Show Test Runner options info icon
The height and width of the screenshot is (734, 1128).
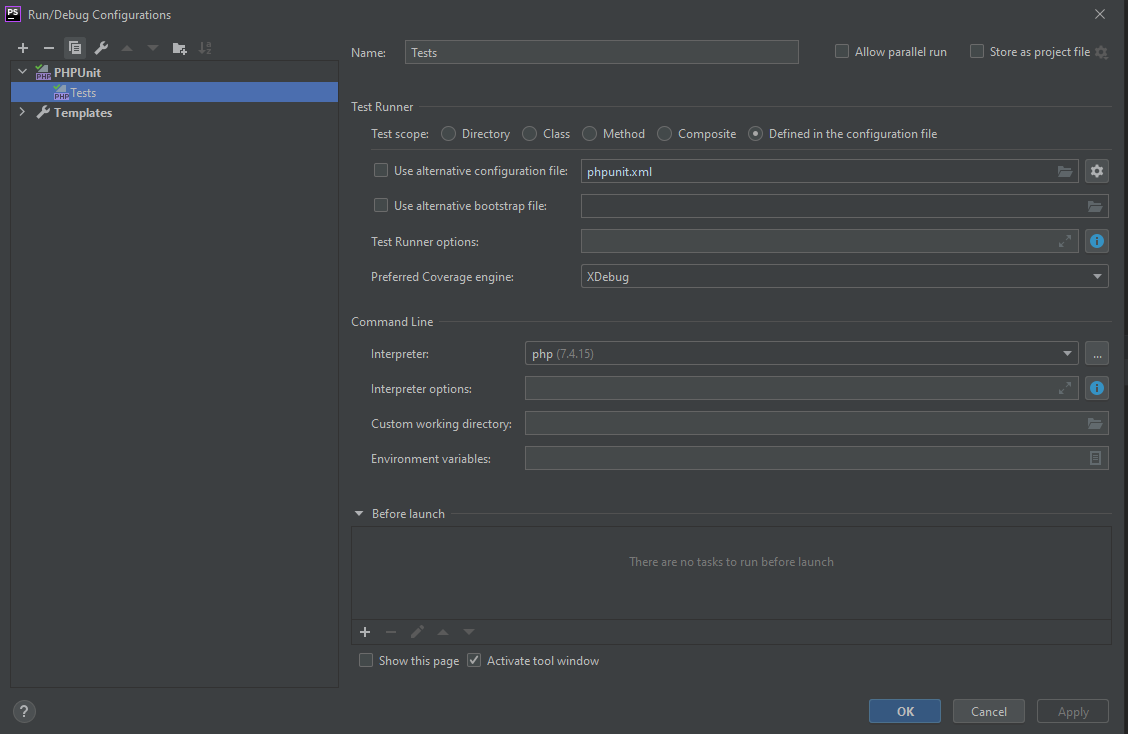pyautogui.click(x=1096, y=242)
